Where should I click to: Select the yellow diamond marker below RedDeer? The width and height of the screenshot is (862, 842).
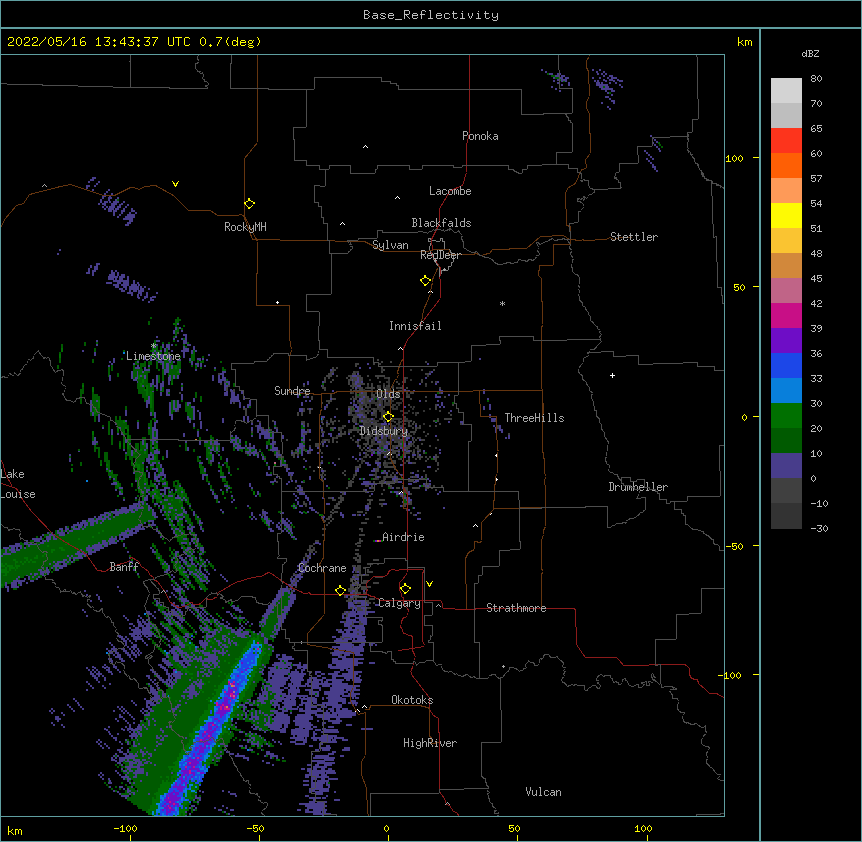[x=425, y=281]
